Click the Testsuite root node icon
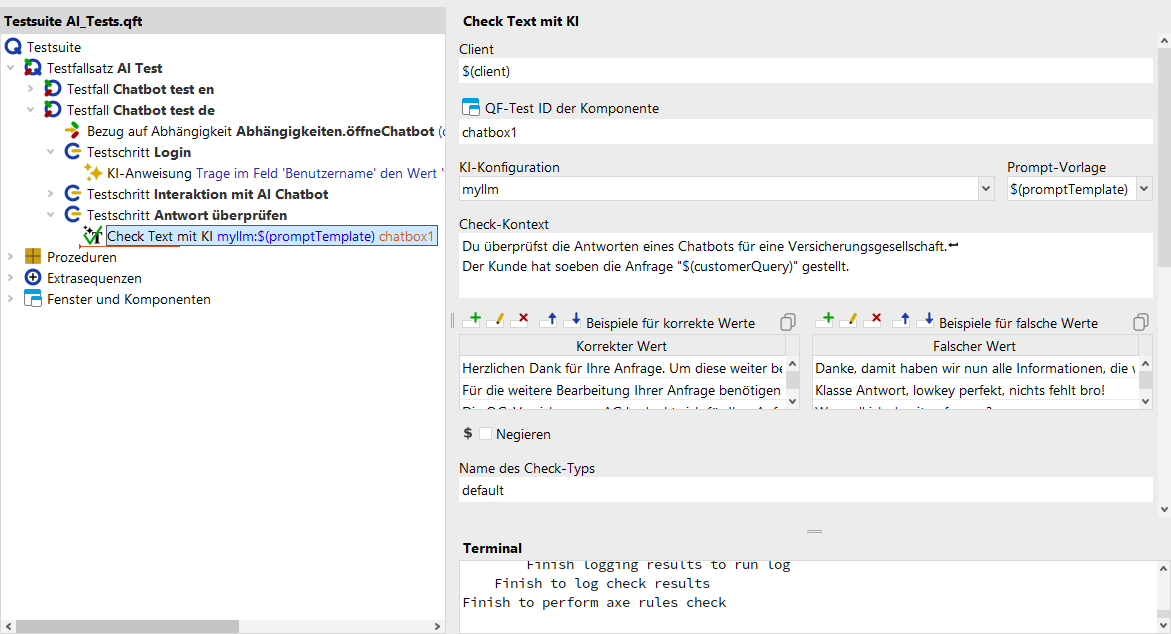This screenshot has width=1171, height=634. point(13,47)
